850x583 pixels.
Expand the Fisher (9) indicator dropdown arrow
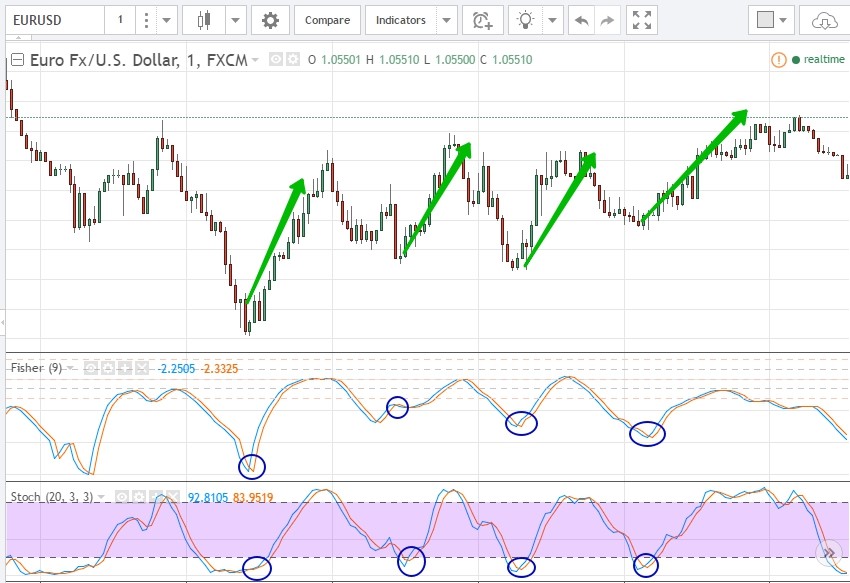[x=70, y=368]
